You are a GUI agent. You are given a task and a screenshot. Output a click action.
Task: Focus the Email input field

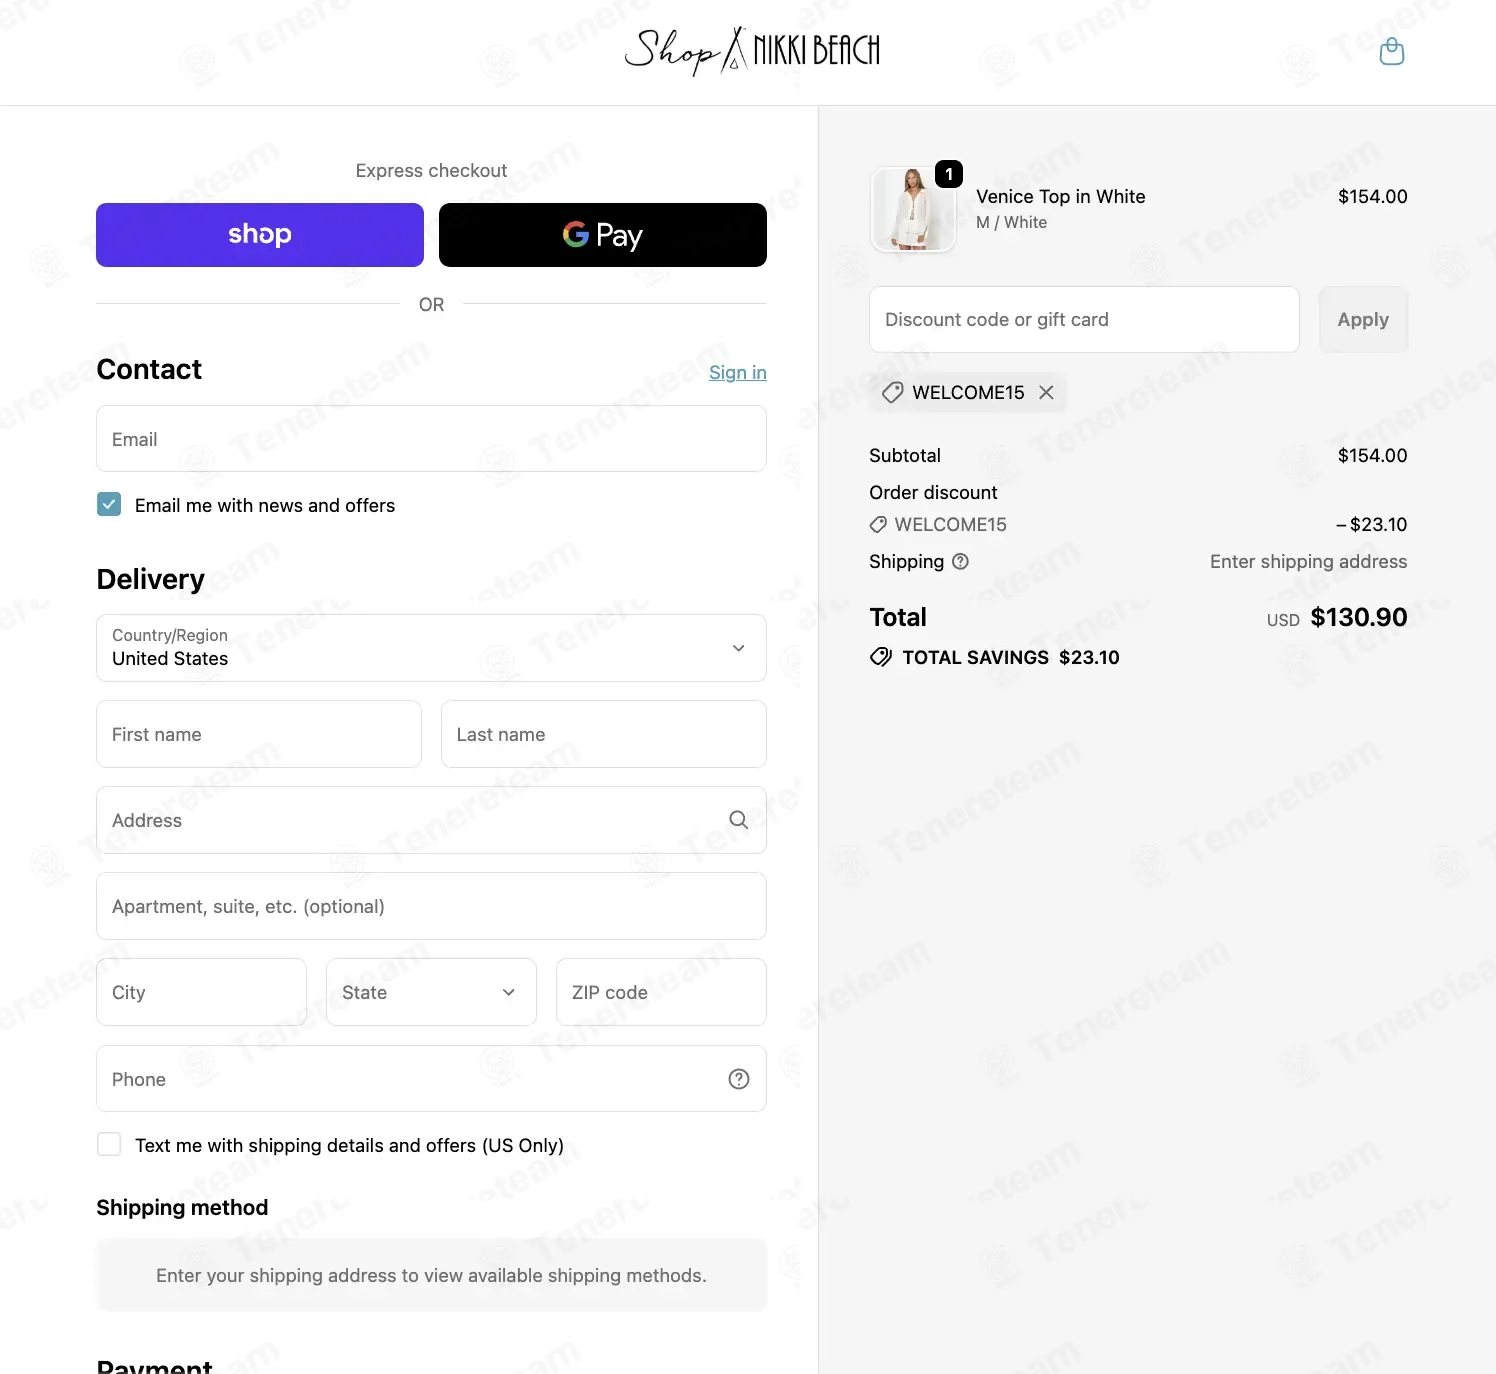pos(431,439)
